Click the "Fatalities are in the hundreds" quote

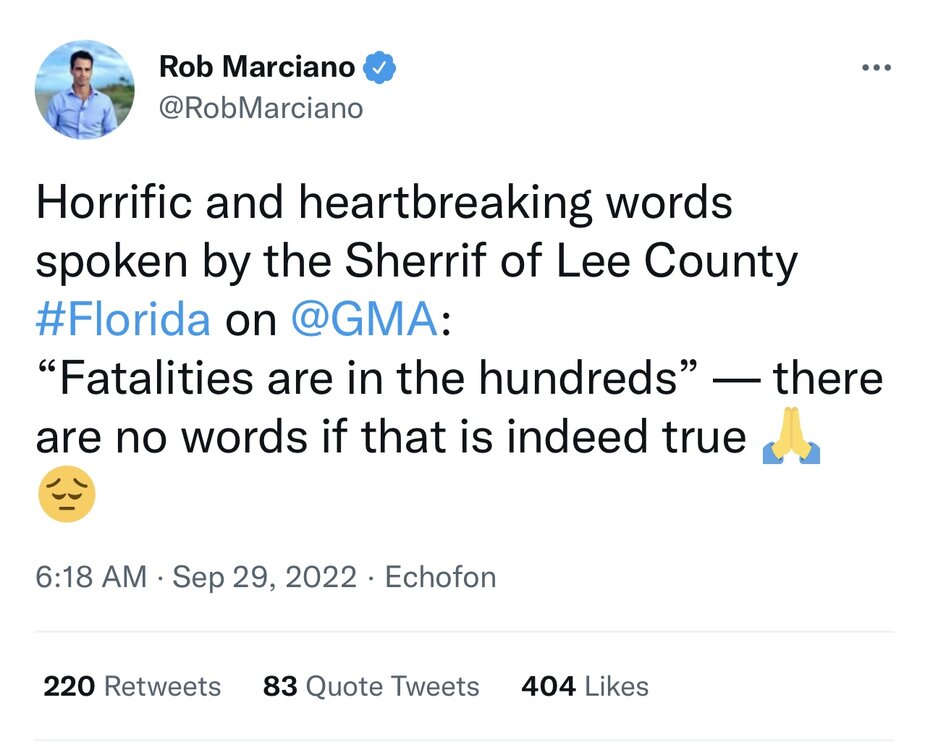pyautogui.click(x=366, y=380)
